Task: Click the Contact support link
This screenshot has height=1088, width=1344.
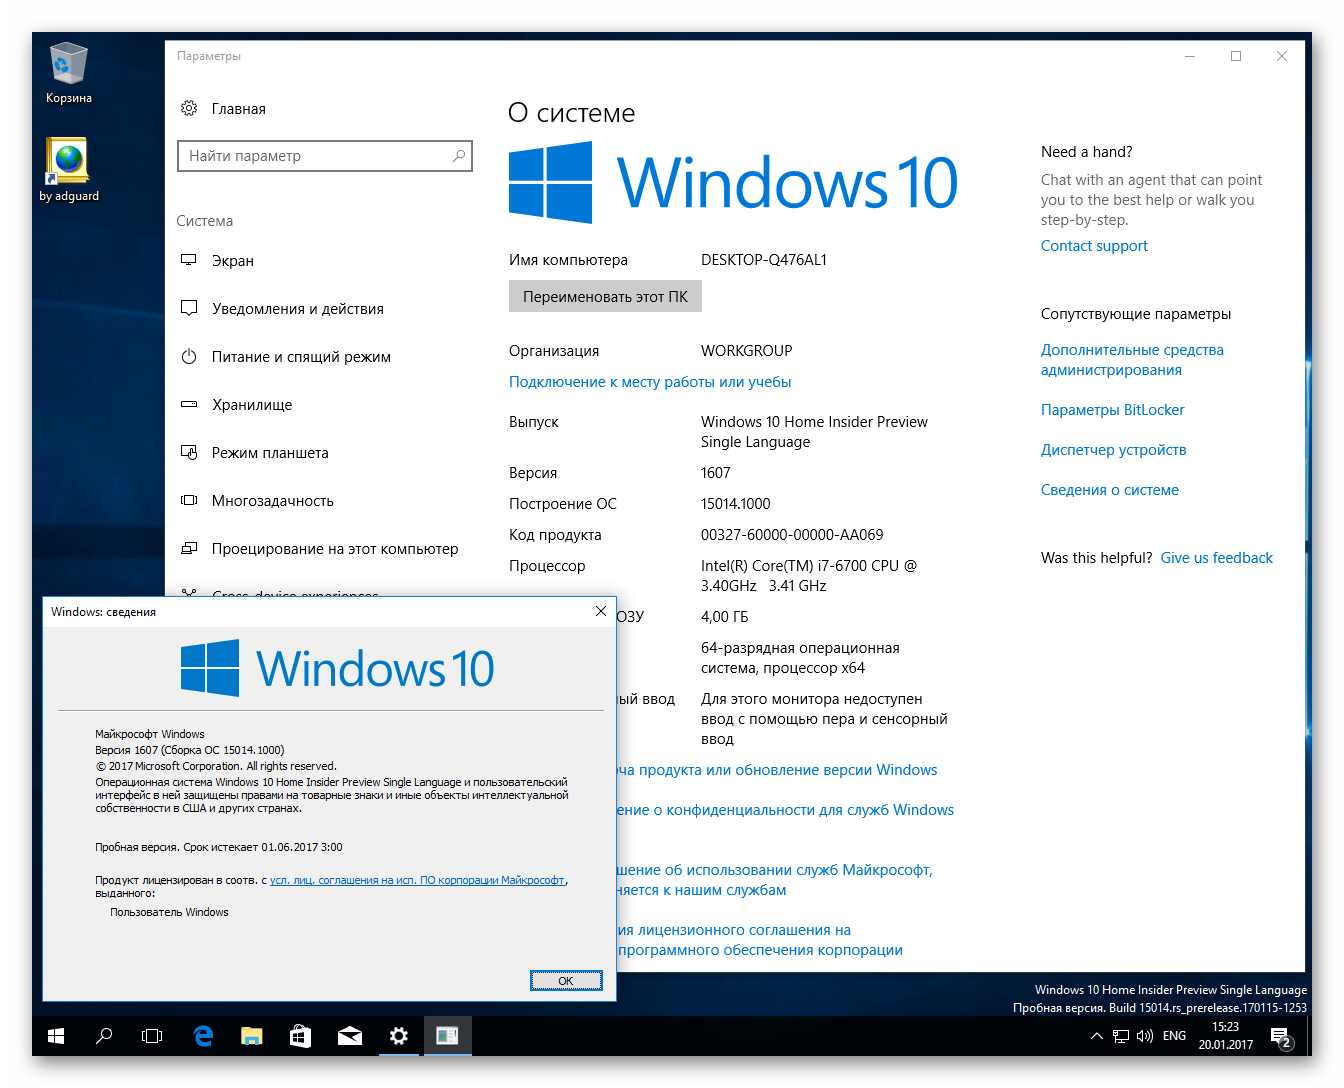Action: (1094, 246)
